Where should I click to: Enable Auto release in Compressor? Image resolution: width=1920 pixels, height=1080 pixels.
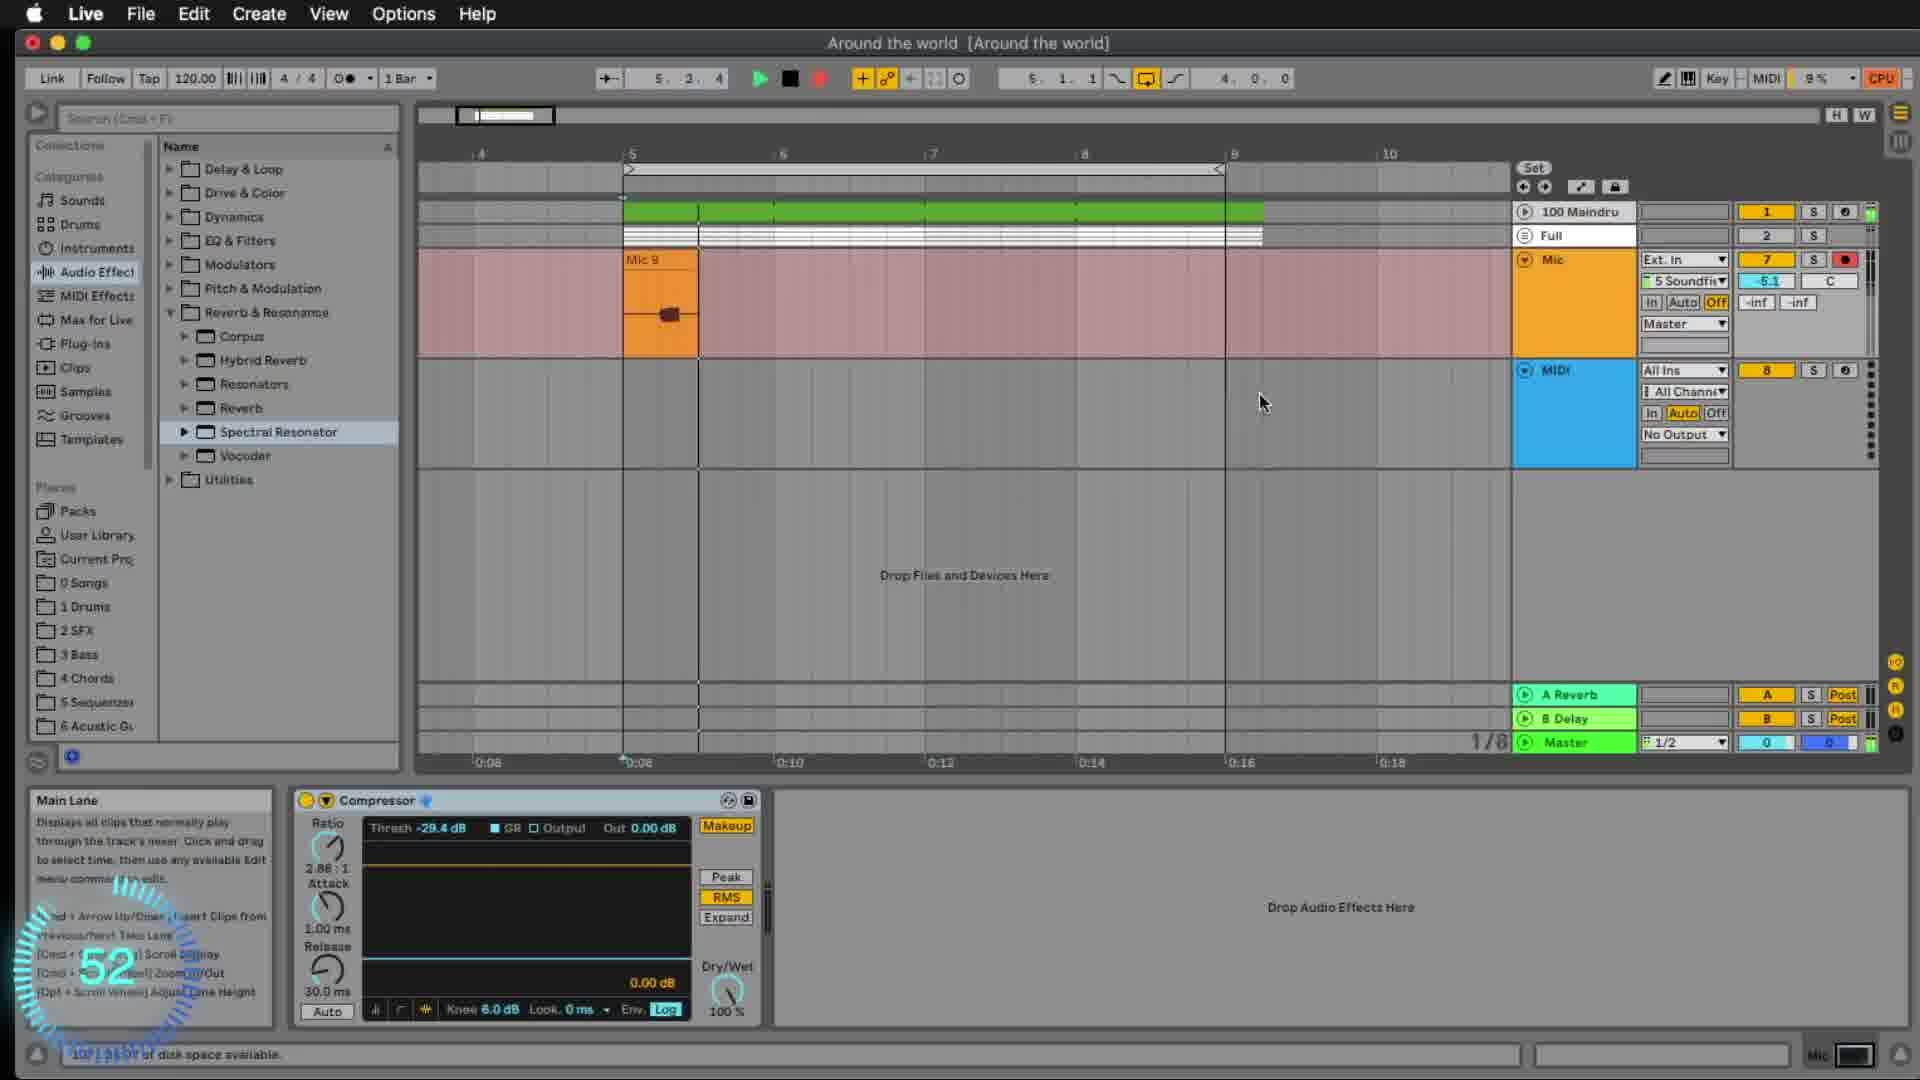click(327, 1012)
